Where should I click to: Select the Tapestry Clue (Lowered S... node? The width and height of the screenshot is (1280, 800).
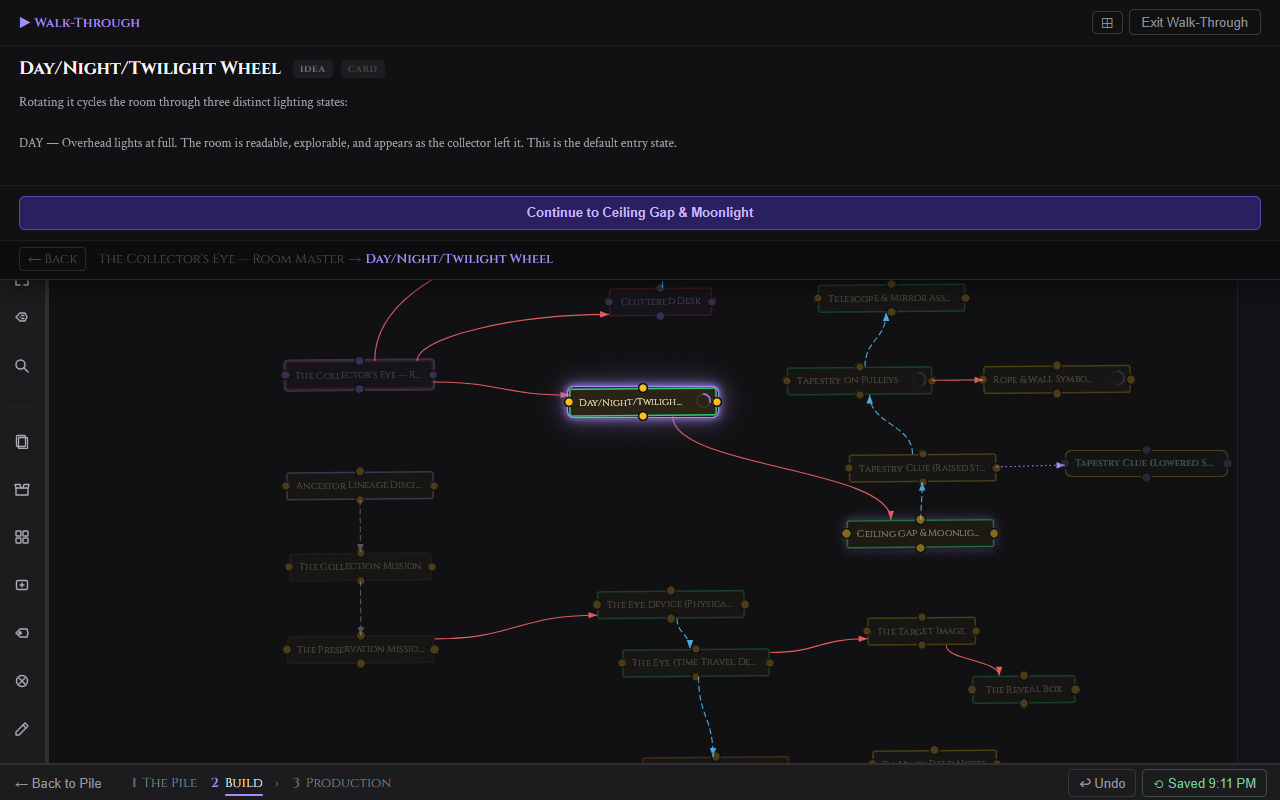coord(1146,463)
